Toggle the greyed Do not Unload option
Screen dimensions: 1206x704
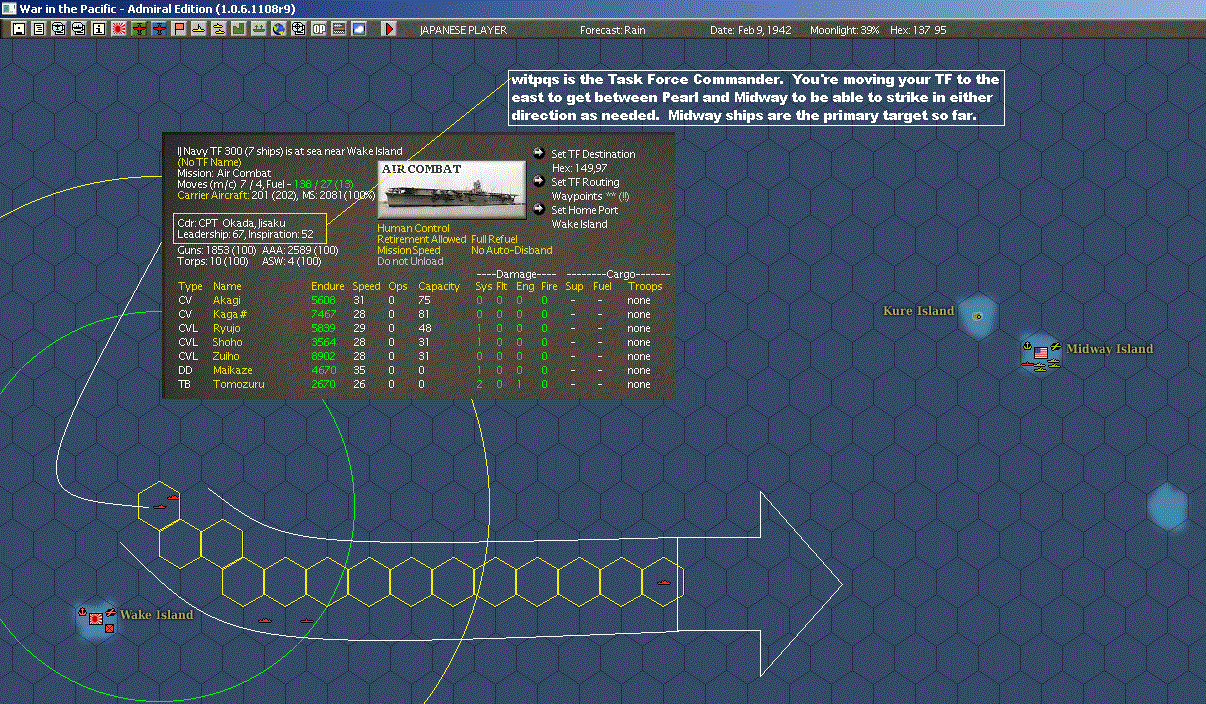tap(410, 261)
